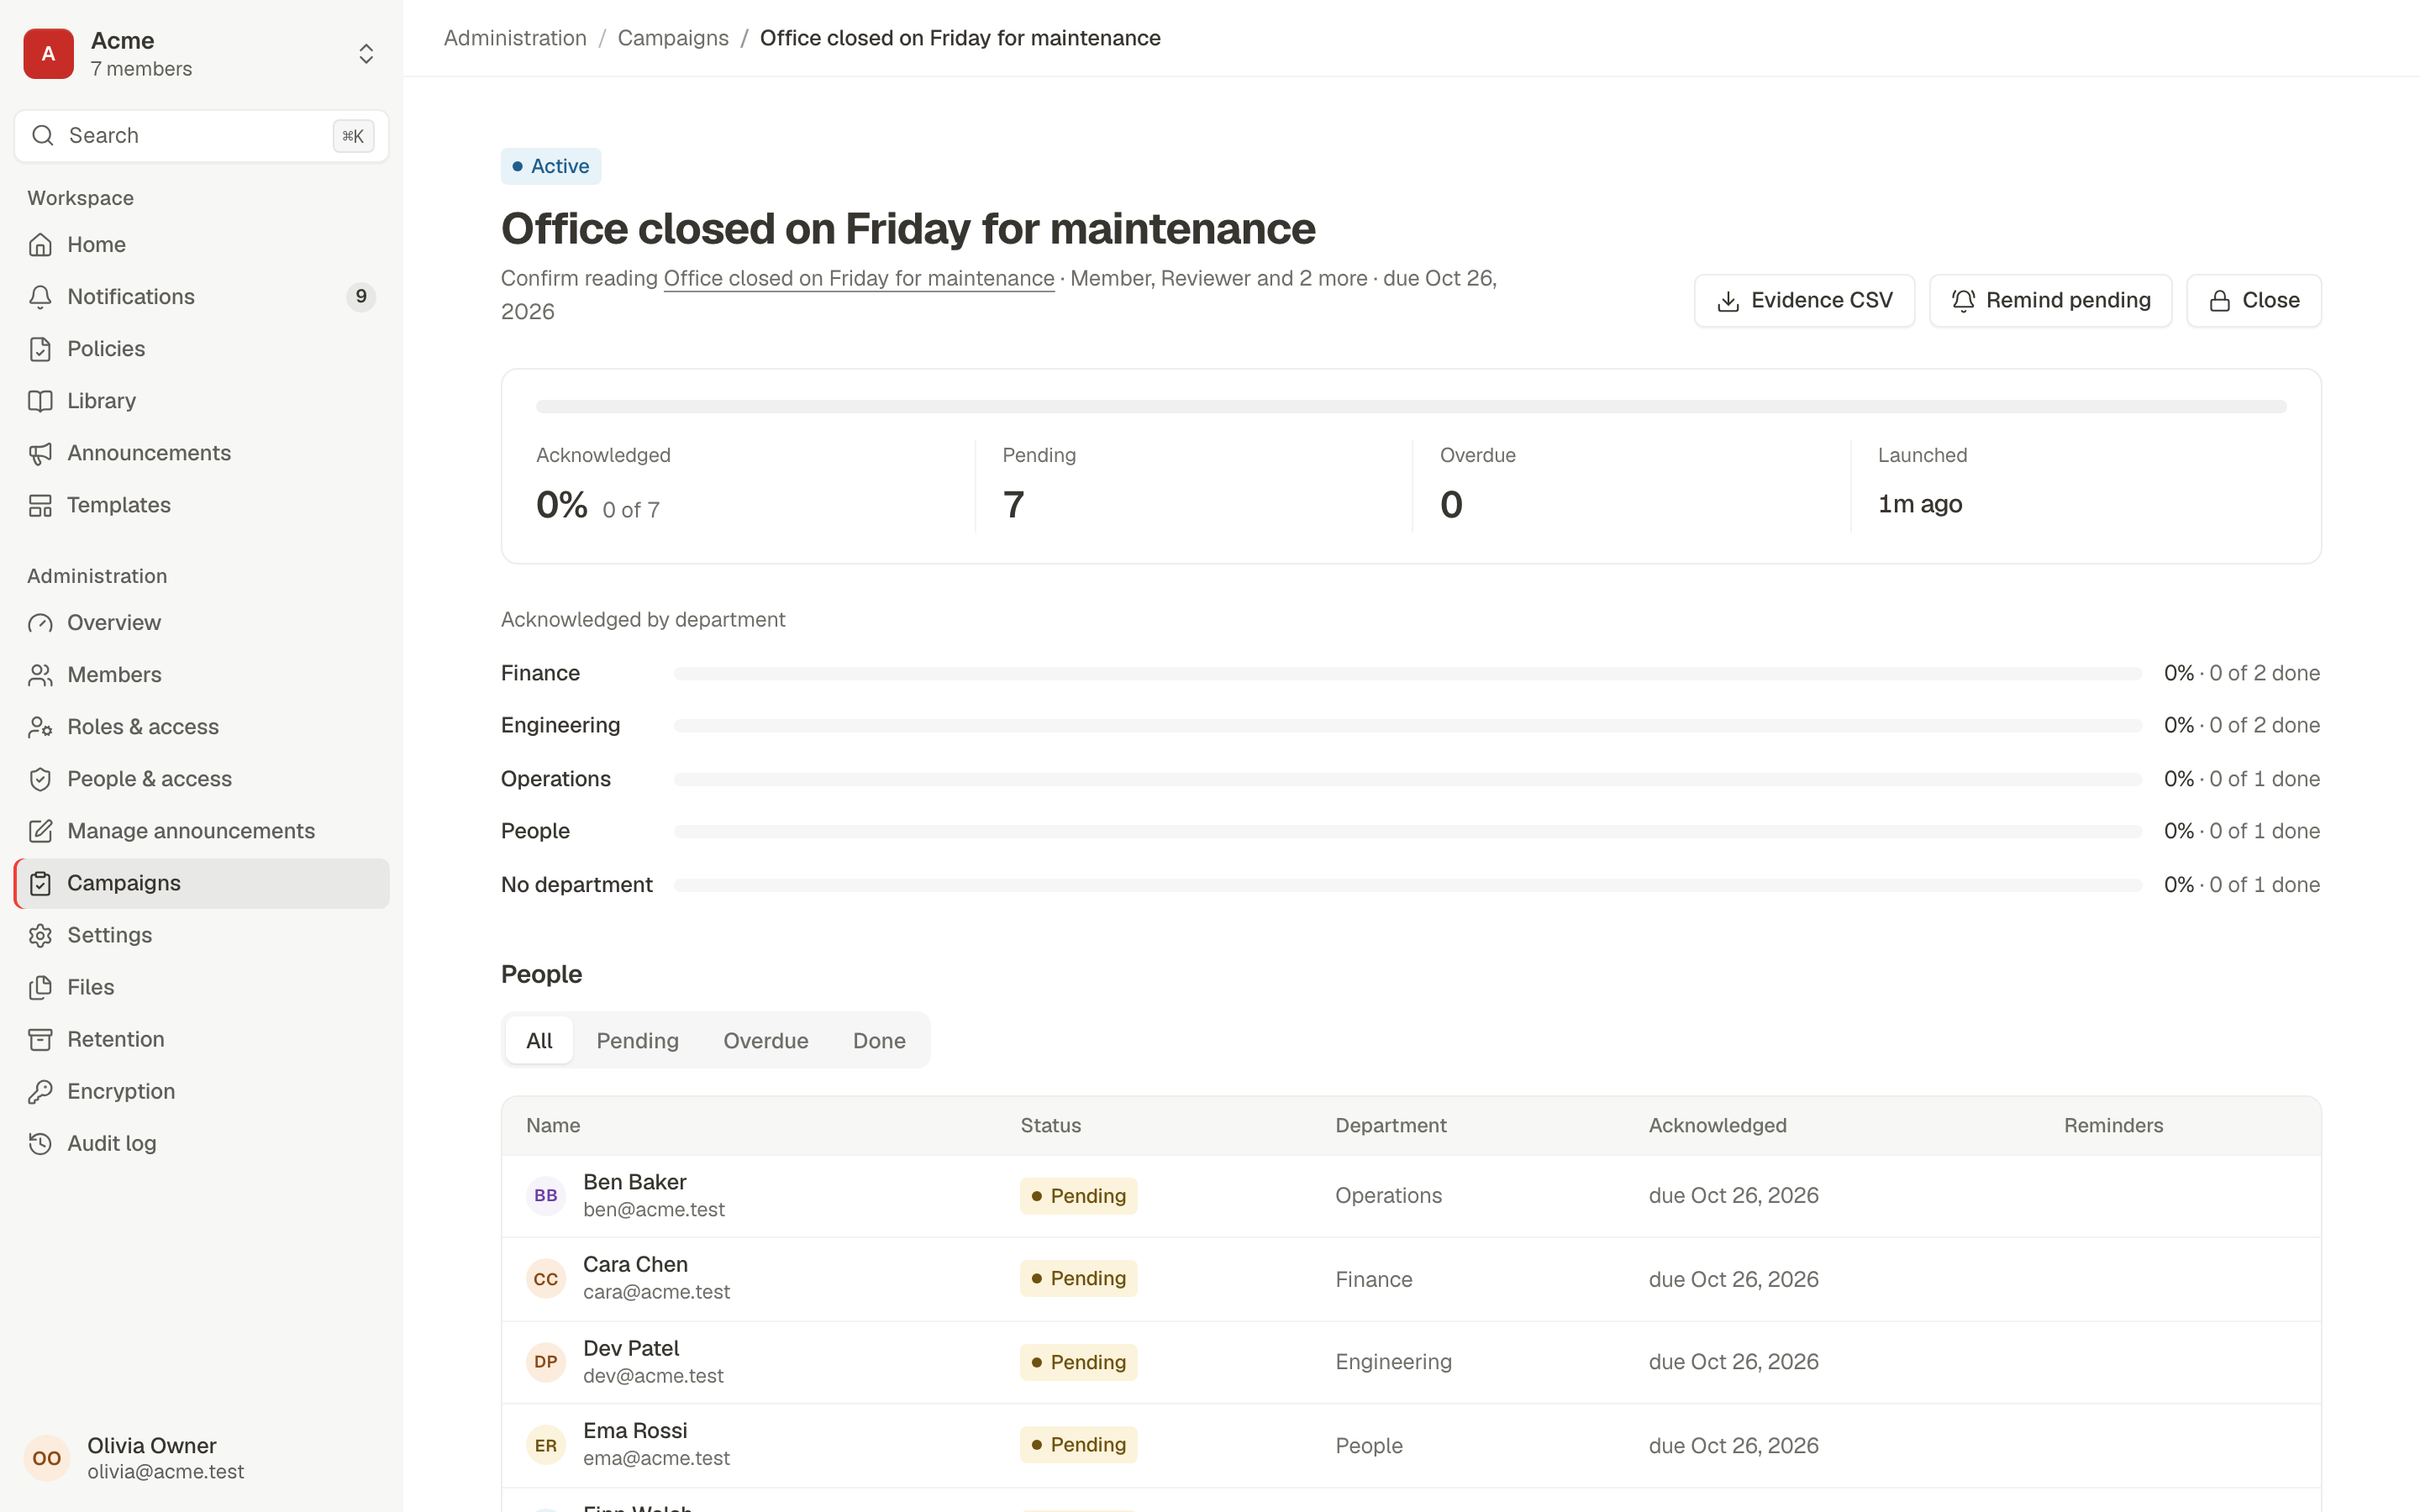Click ben@acme.test email text
The width and height of the screenshot is (2420, 1512).
click(x=654, y=1209)
